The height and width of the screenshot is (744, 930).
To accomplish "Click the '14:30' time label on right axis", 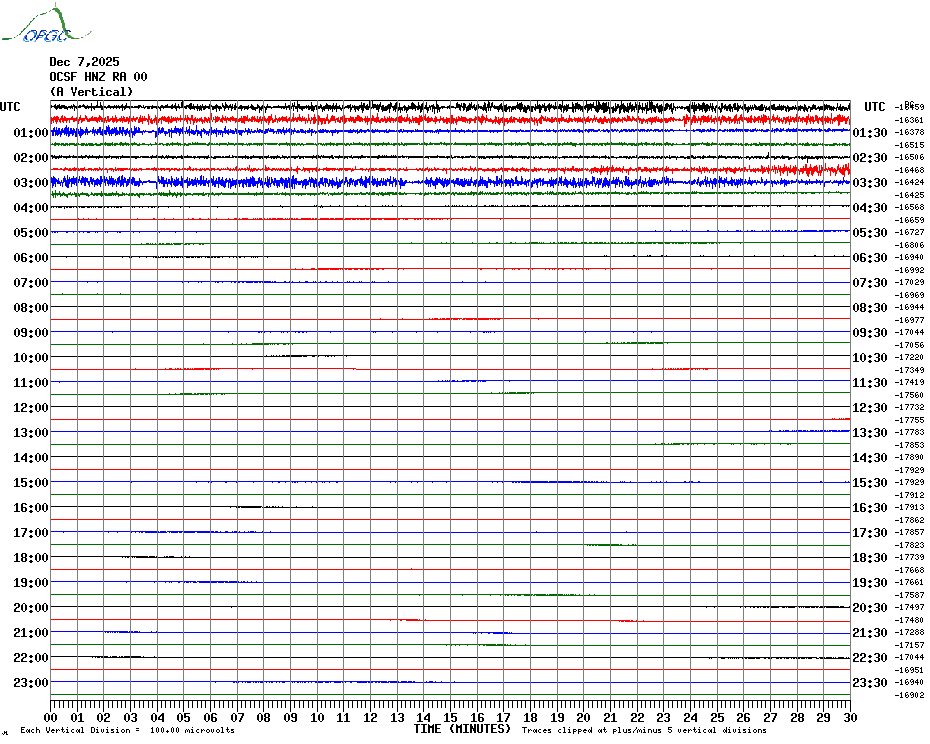I will click(x=870, y=458).
